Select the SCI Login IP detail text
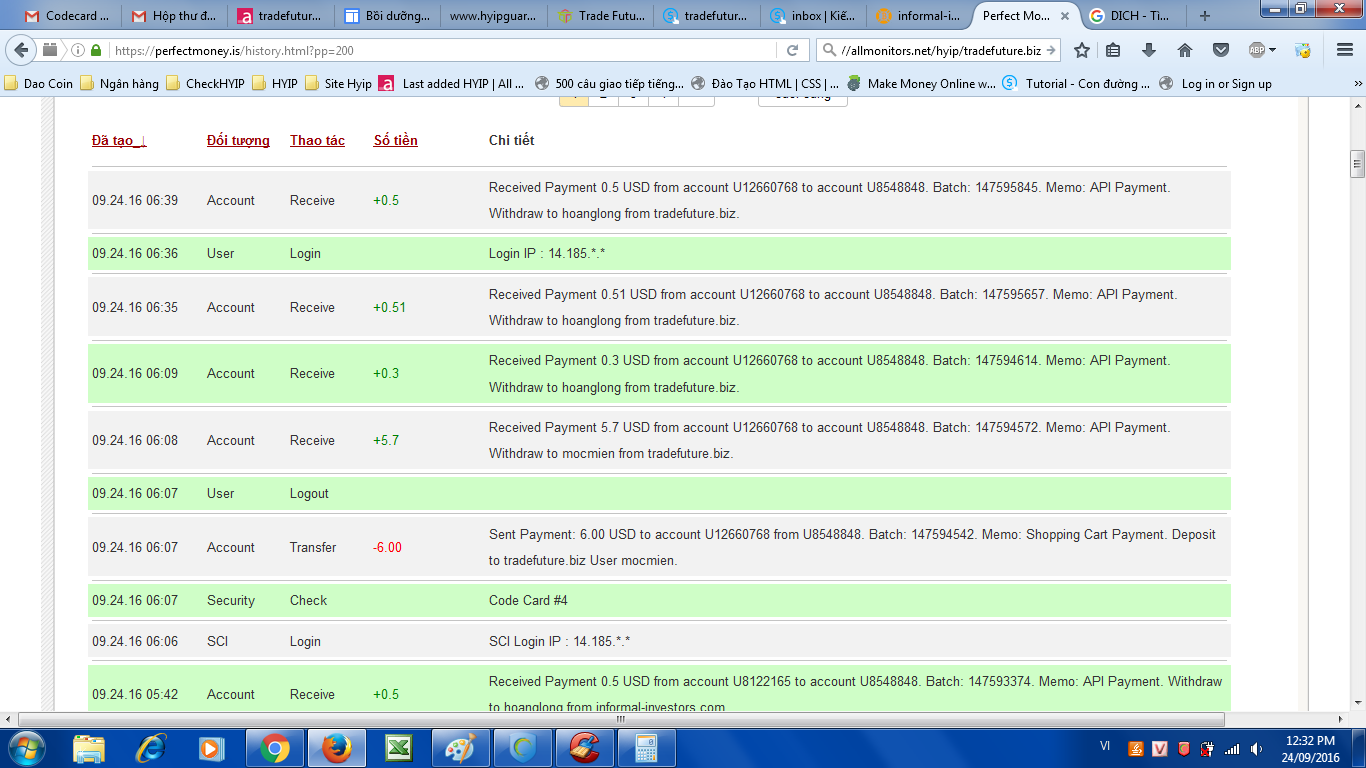 (x=560, y=641)
